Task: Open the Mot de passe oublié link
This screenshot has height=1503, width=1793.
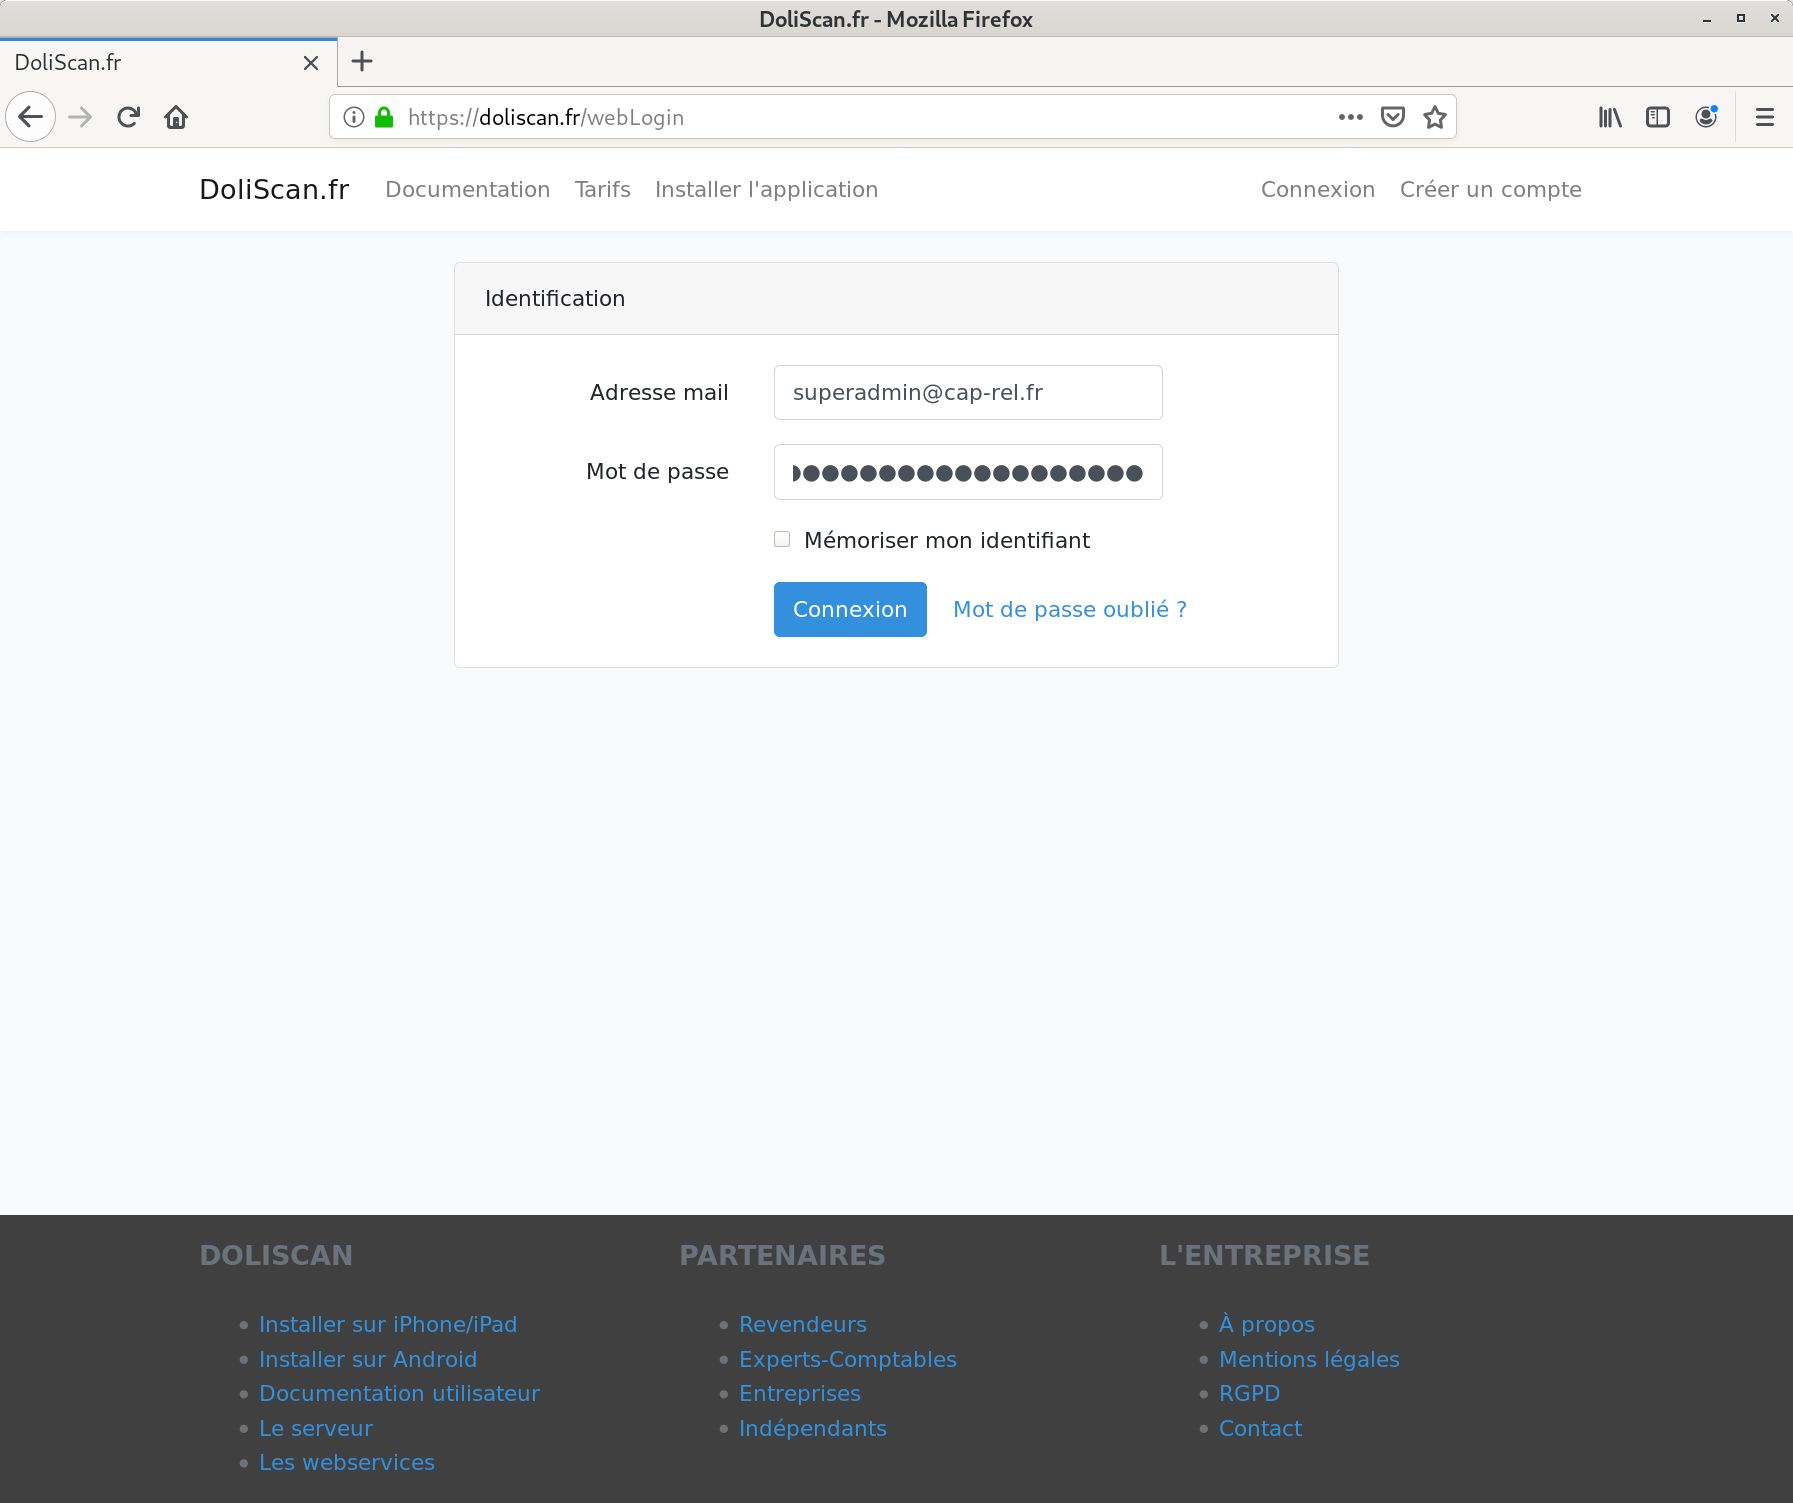Action: [1068, 609]
